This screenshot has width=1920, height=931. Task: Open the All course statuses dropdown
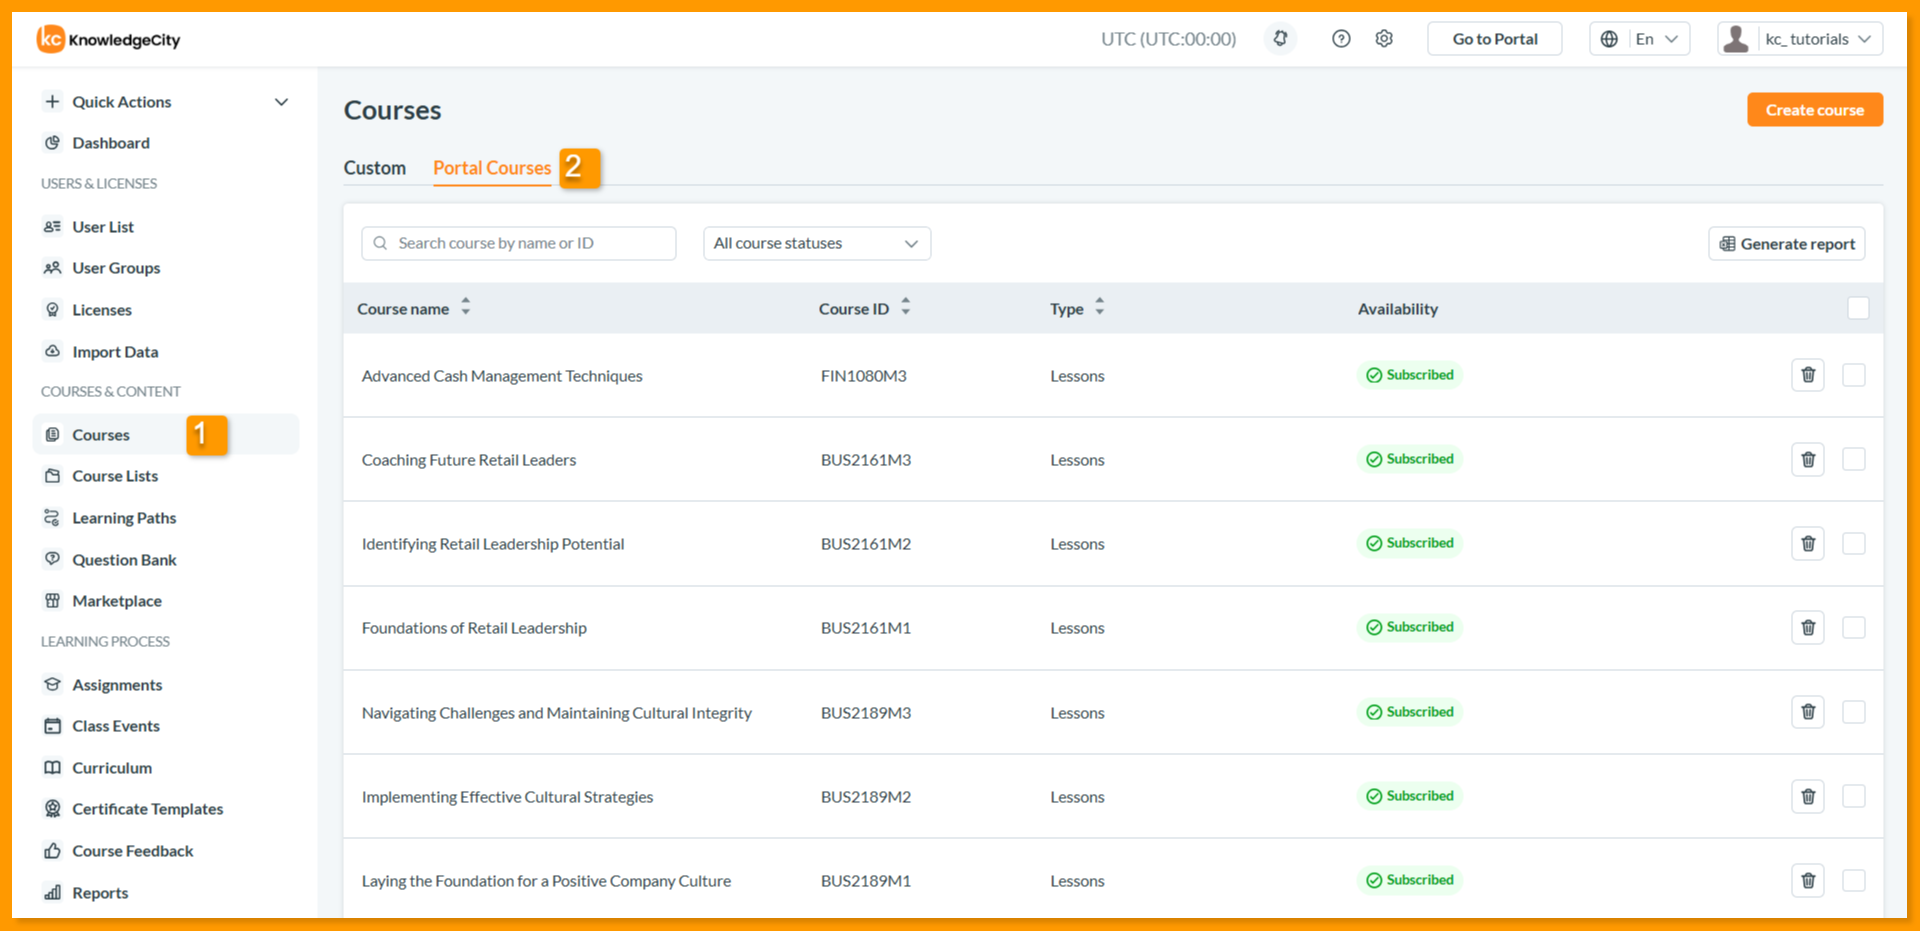(x=817, y=243)
